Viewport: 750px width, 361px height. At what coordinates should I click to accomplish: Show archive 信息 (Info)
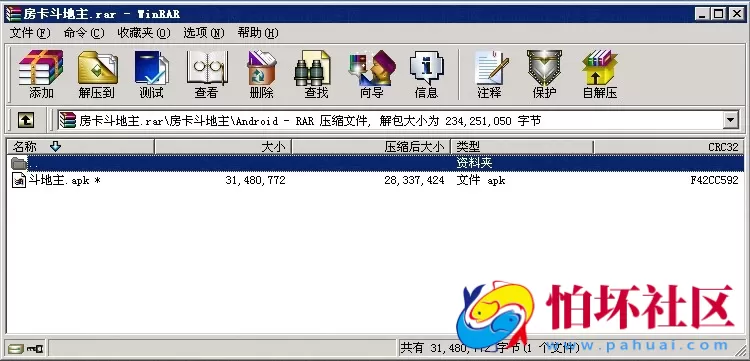pos(426,74)
